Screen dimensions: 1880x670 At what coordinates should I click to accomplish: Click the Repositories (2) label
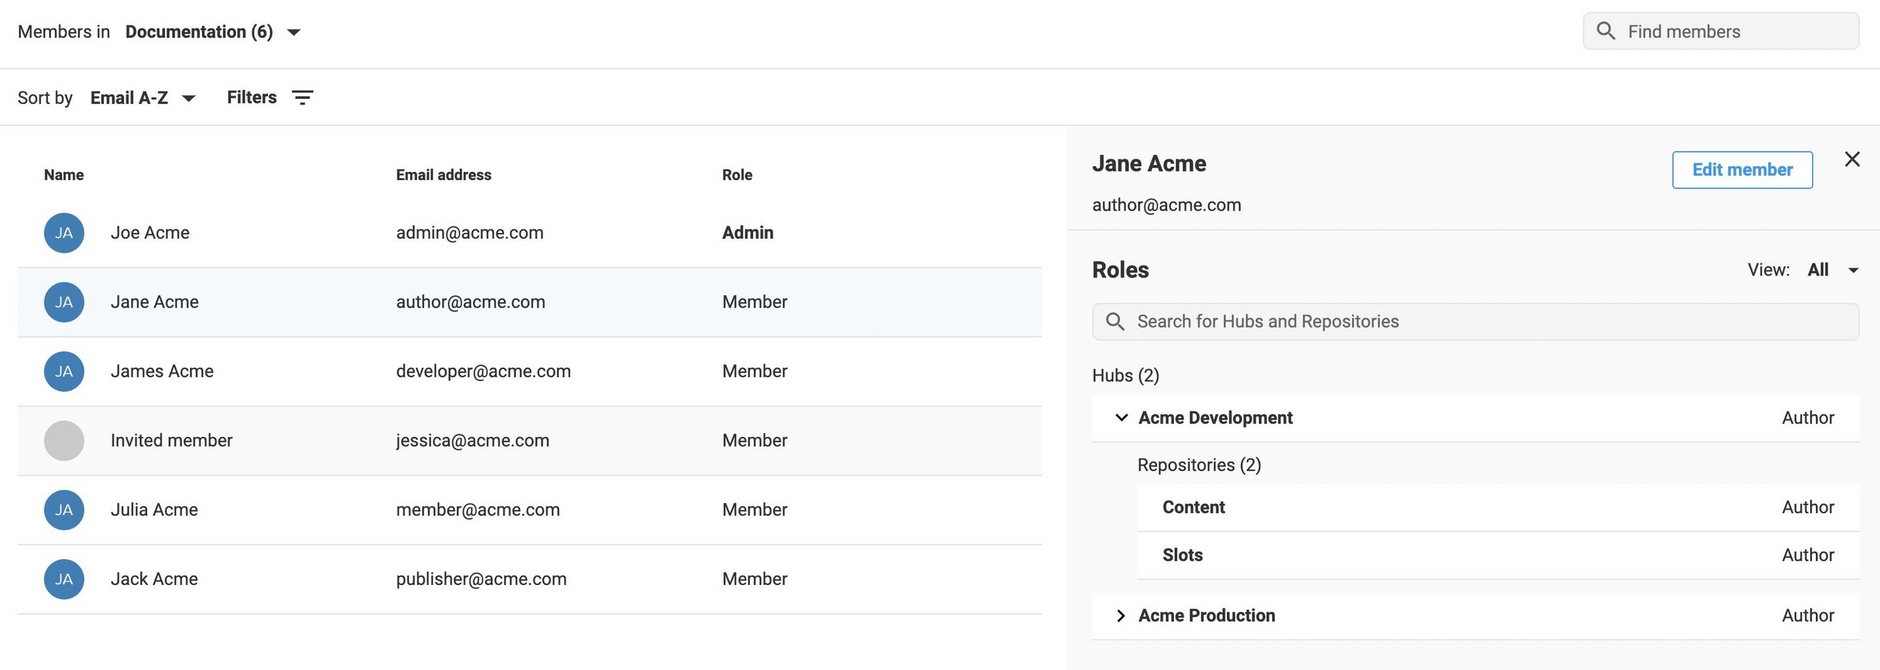click(x=1199, y=465)
